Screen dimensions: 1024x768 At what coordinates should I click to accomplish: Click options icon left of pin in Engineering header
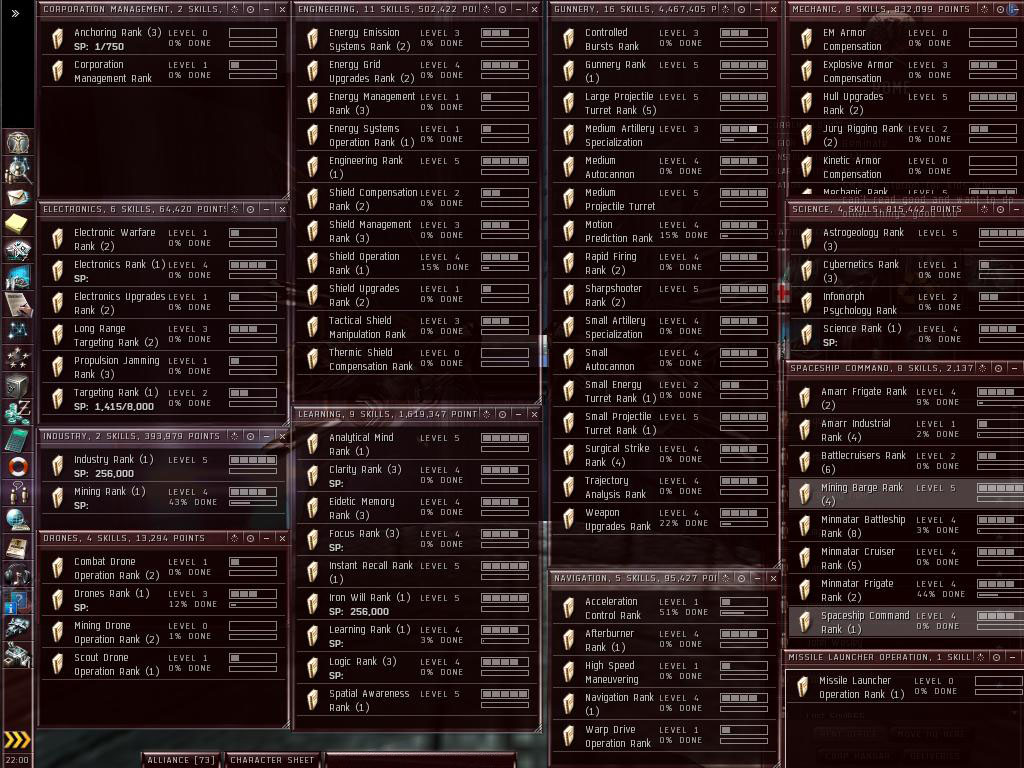(x=487, y=9)
